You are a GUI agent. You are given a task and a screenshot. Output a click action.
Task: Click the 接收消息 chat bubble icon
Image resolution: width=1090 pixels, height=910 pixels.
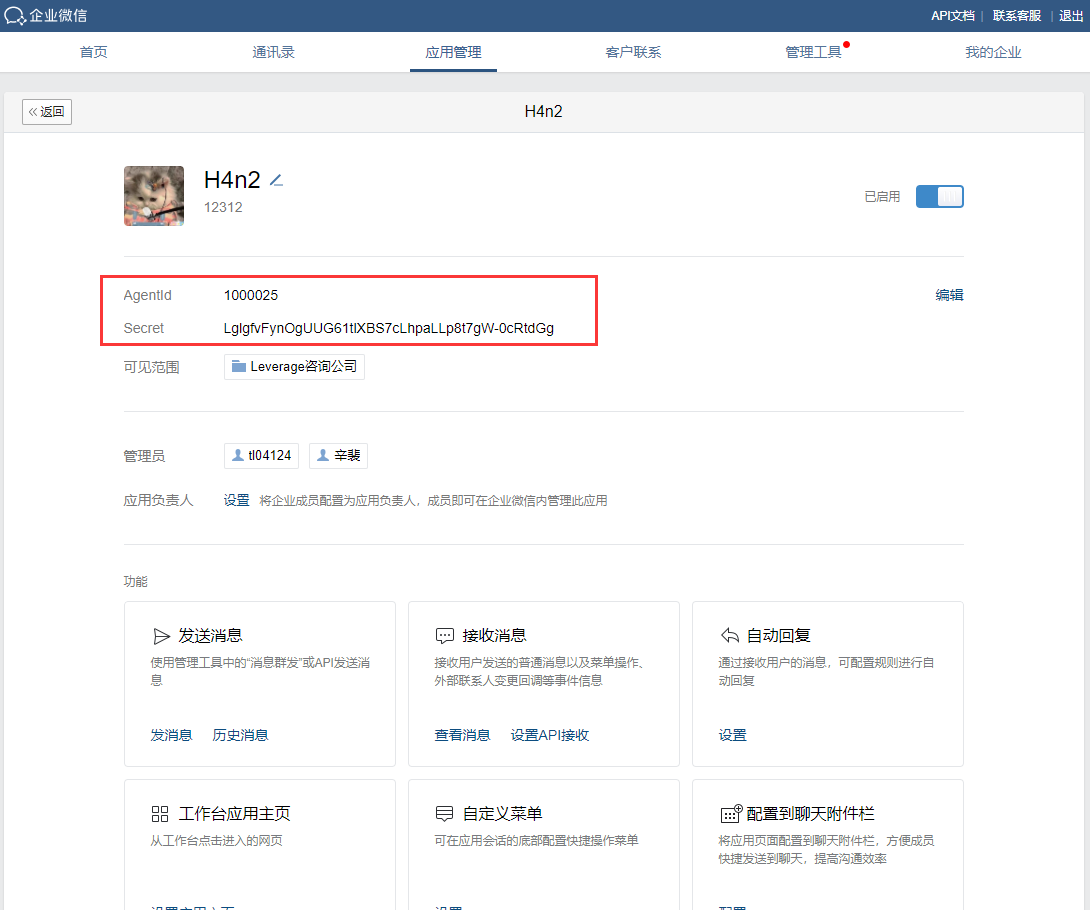445,636
